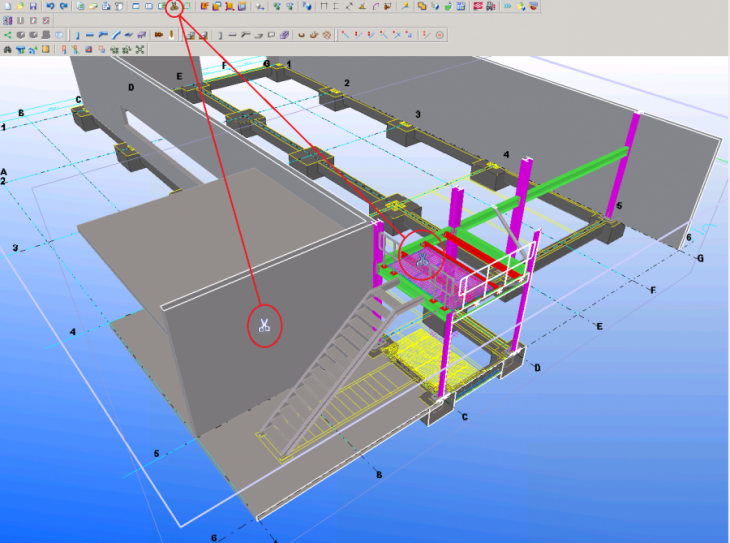The height and width of the screenshot is (543, 730).
Task: Click the yellow square icon beside binoculars
Action: pyautogui.click(x=46, y=49)
